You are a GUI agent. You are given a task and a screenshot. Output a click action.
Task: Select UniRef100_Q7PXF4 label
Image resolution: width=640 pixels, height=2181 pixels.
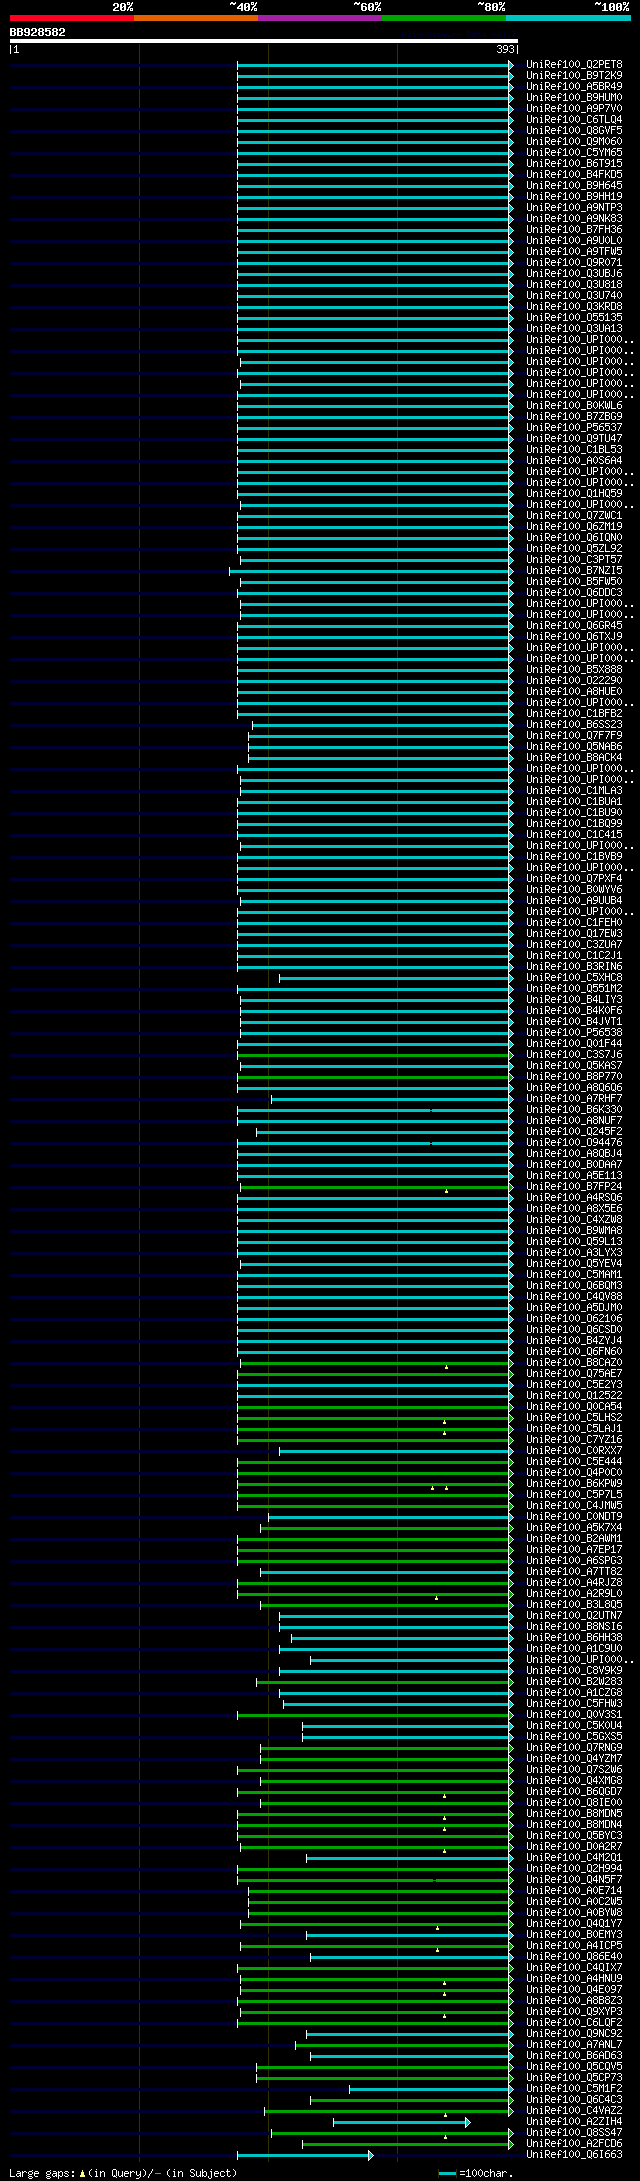click(574, 879)
